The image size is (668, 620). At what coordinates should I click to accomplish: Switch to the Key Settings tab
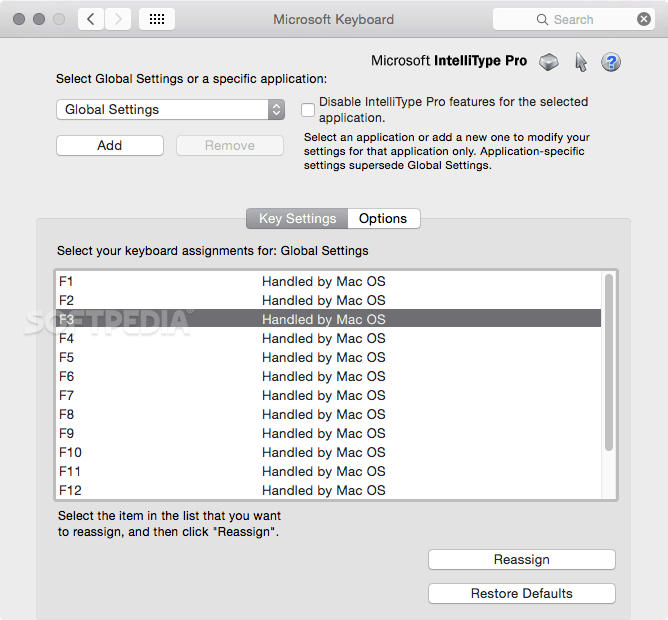(x=297, y=219)
